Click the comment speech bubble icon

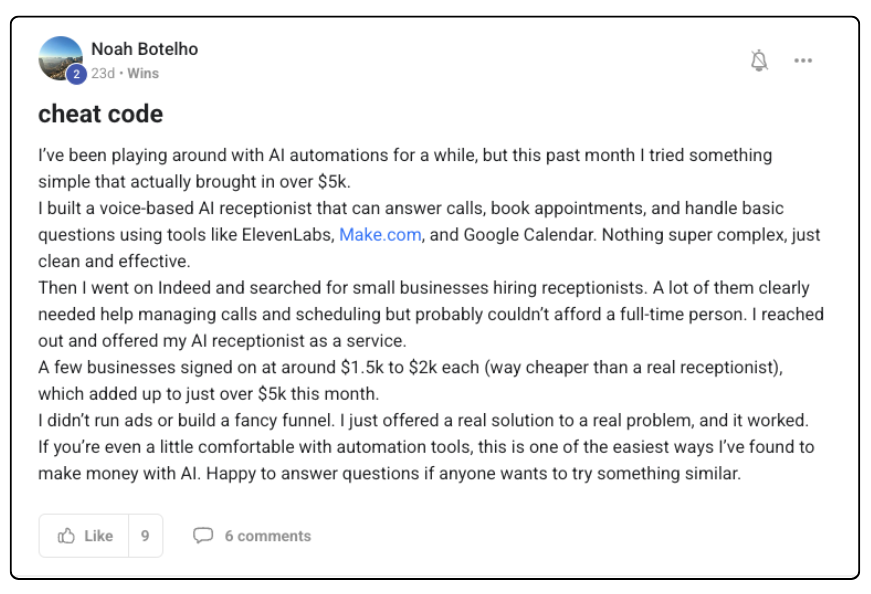203,536
